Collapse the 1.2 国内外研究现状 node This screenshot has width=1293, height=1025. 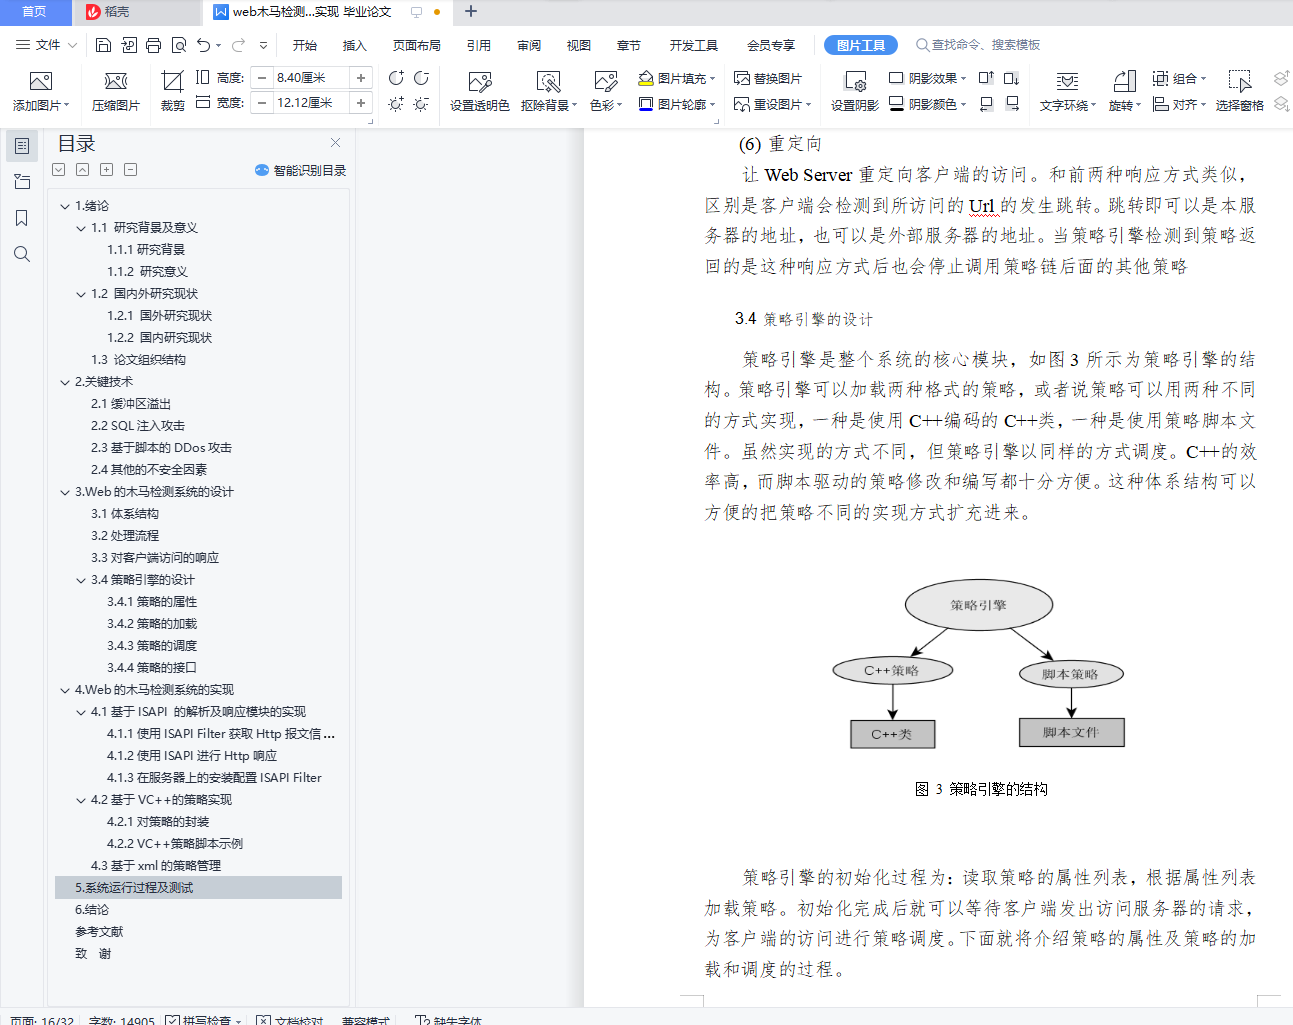tap(81, 294)
